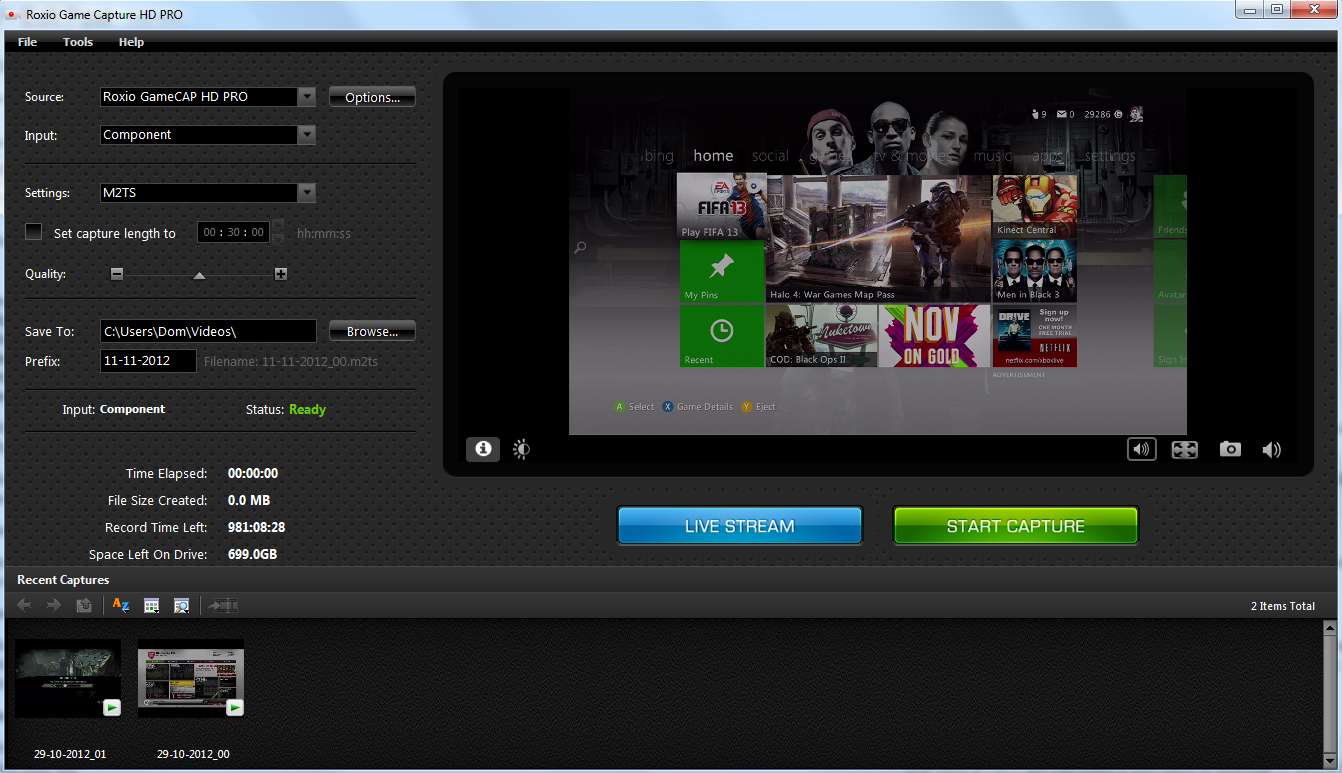Click the Save To path field
Screen dimensions: 1342x773
click(209, 331)
